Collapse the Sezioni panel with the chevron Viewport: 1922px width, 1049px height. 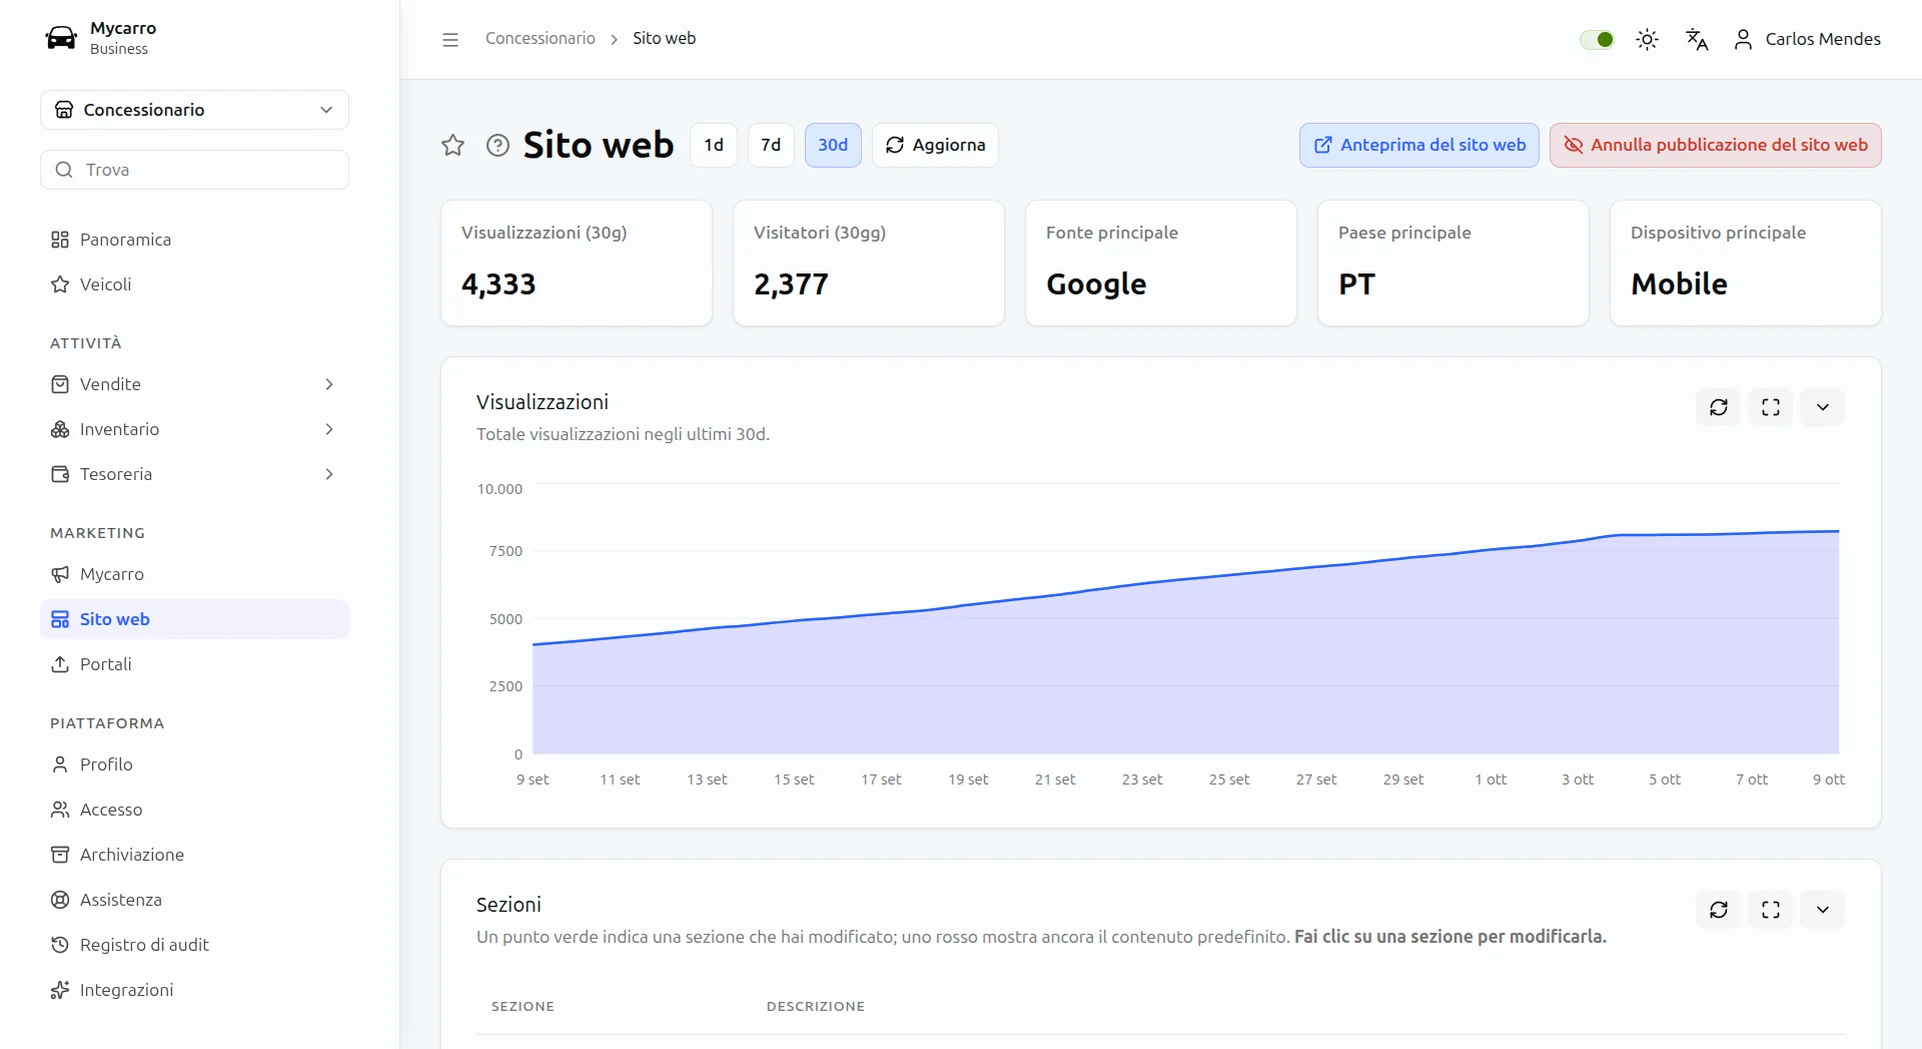click(x=1823, y=910)
